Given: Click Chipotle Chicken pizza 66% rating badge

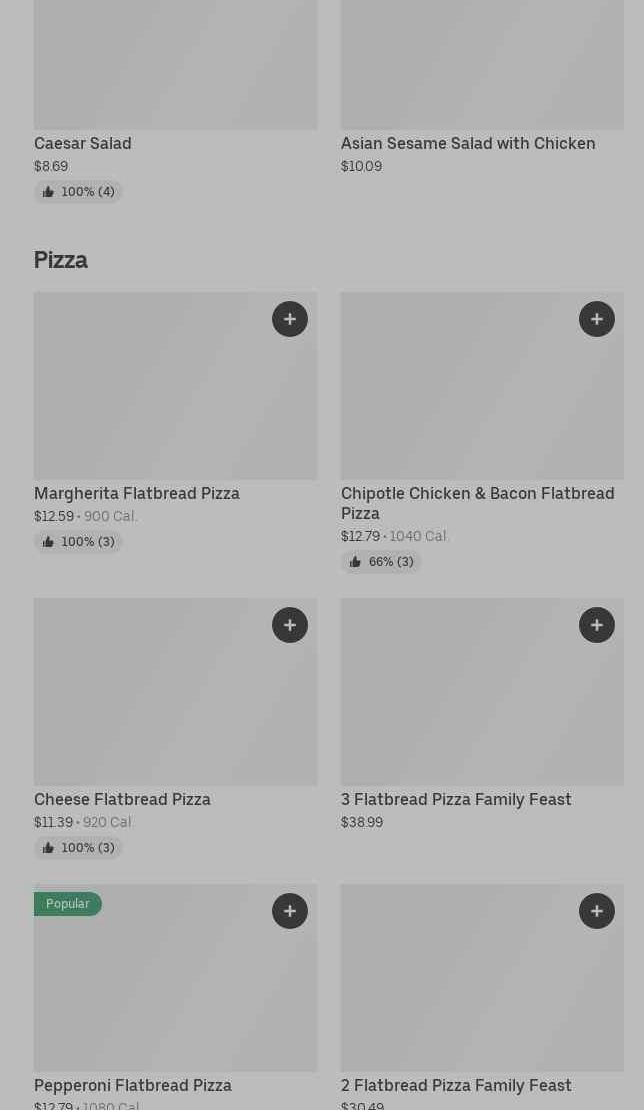Looking at the screenshot, I should coord(381,562).
